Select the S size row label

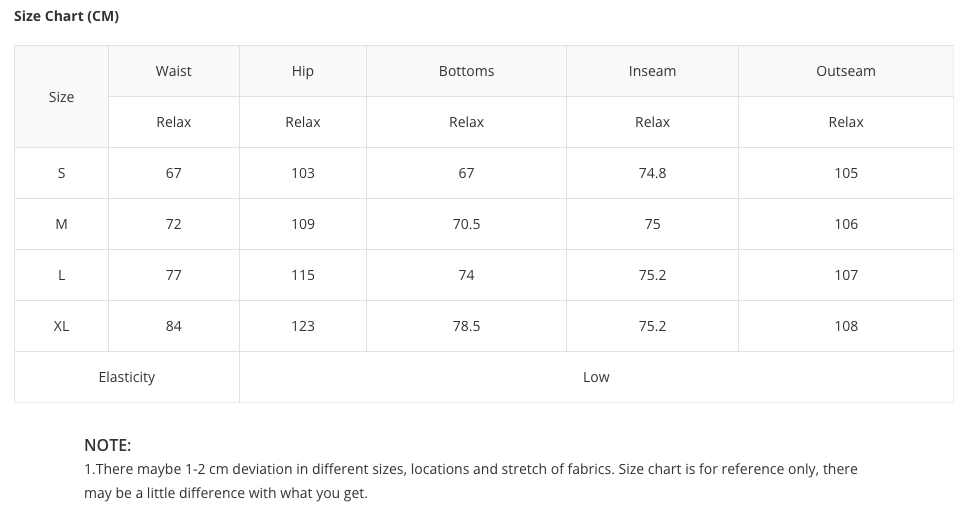[x=61, y=173]
